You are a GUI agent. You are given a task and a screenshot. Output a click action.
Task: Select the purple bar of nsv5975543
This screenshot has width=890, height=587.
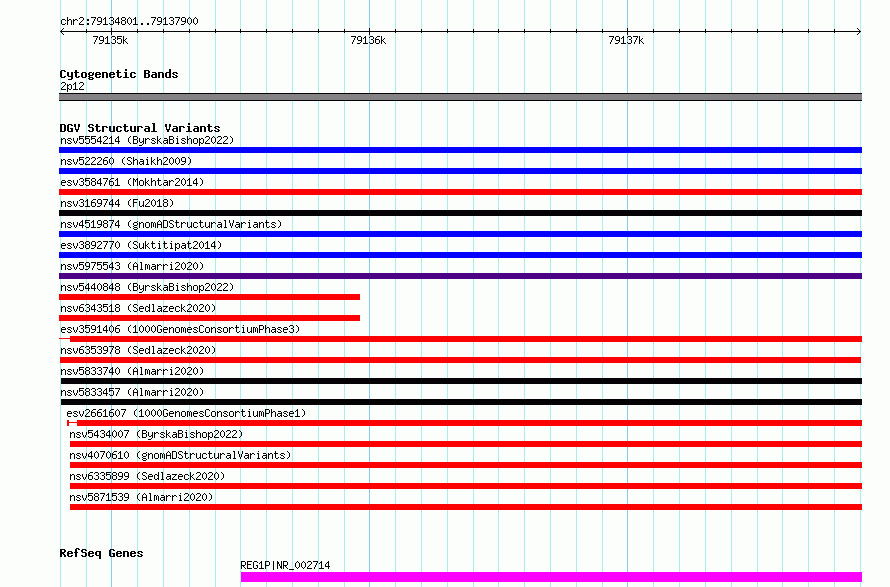(460, 276)
